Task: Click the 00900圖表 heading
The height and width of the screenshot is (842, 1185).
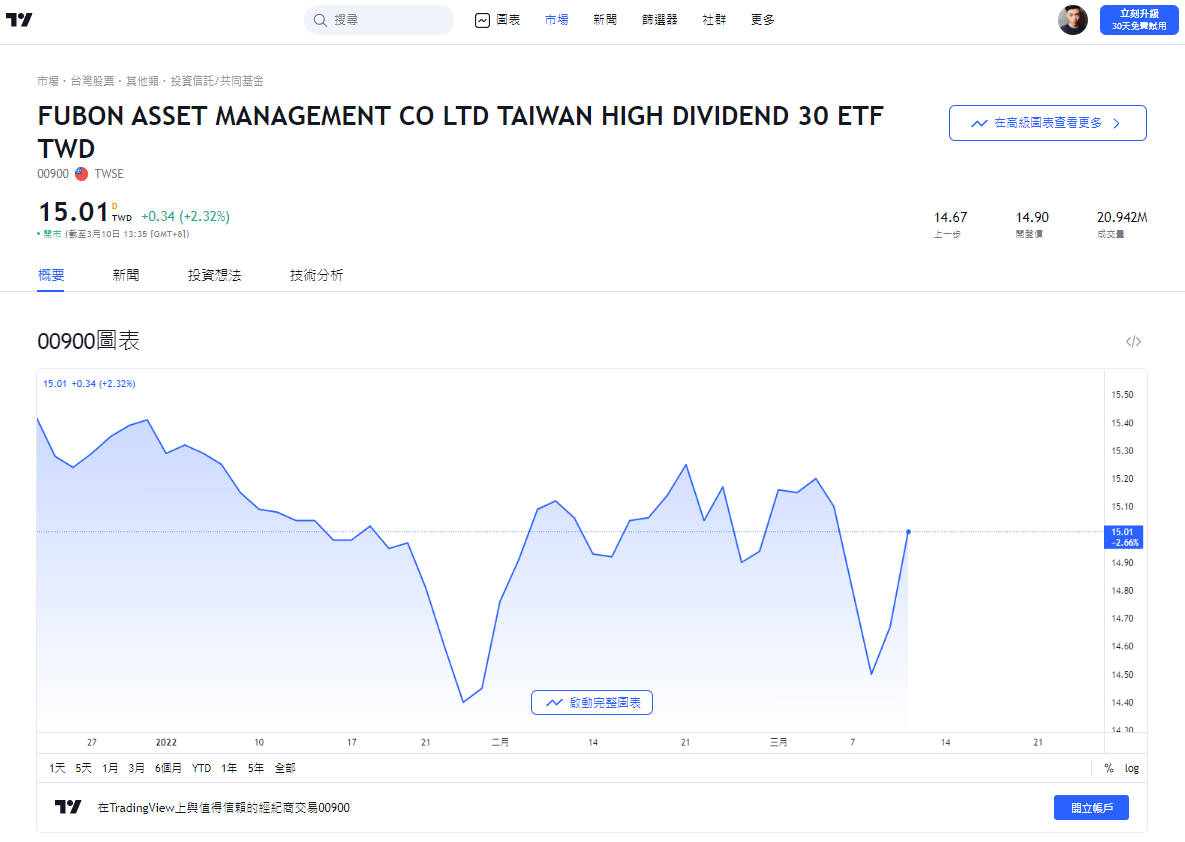Action: [x=88, y=342]
